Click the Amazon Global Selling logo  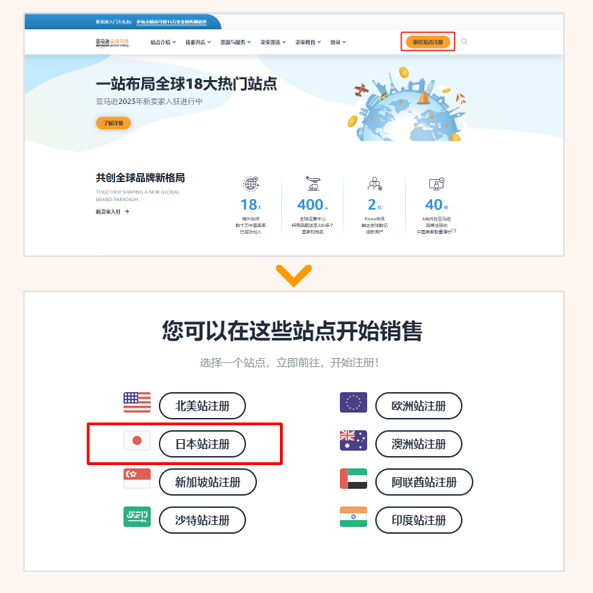coord(112,43)
